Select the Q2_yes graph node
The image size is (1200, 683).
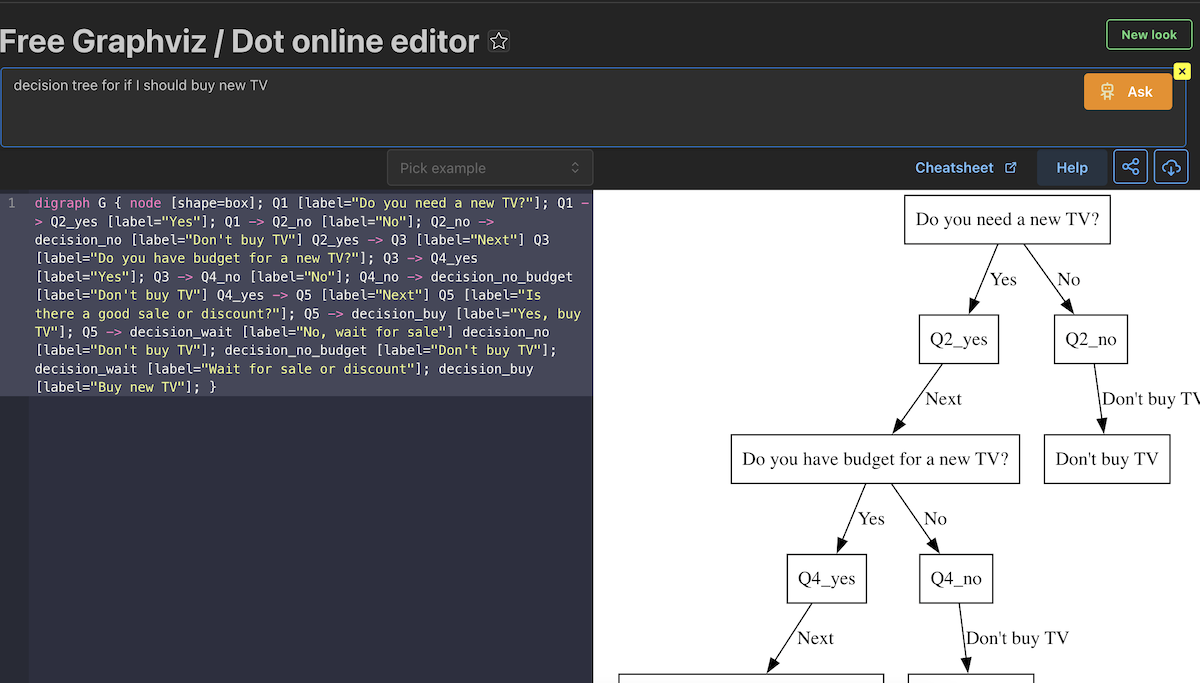click(958, 340)
